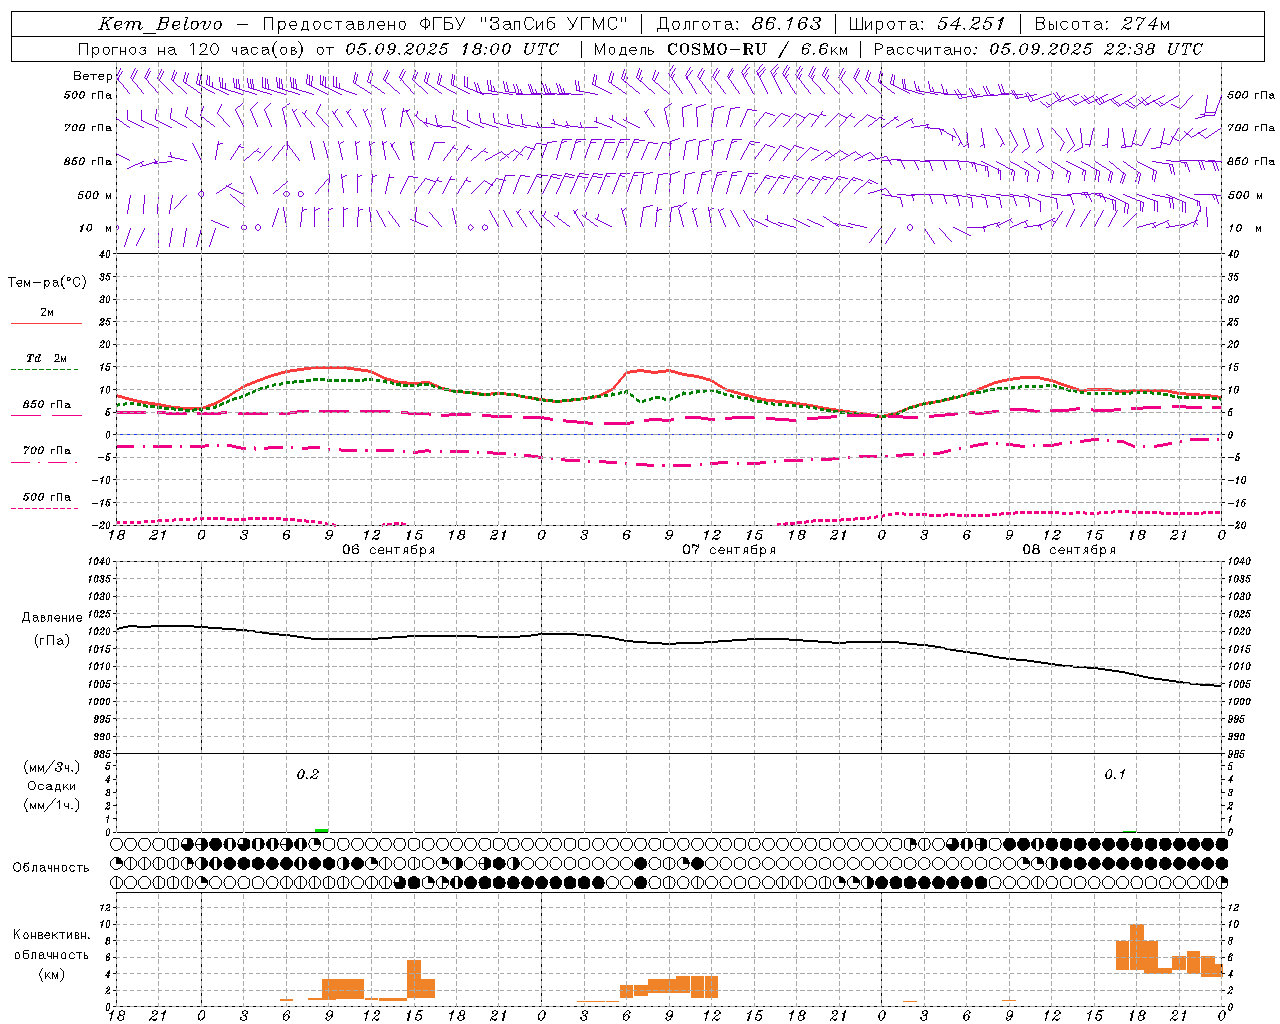Click the model name COSMO-RU / 6.6км
This screenshot has width=1280, height=1024.
[x=758, y=49]
